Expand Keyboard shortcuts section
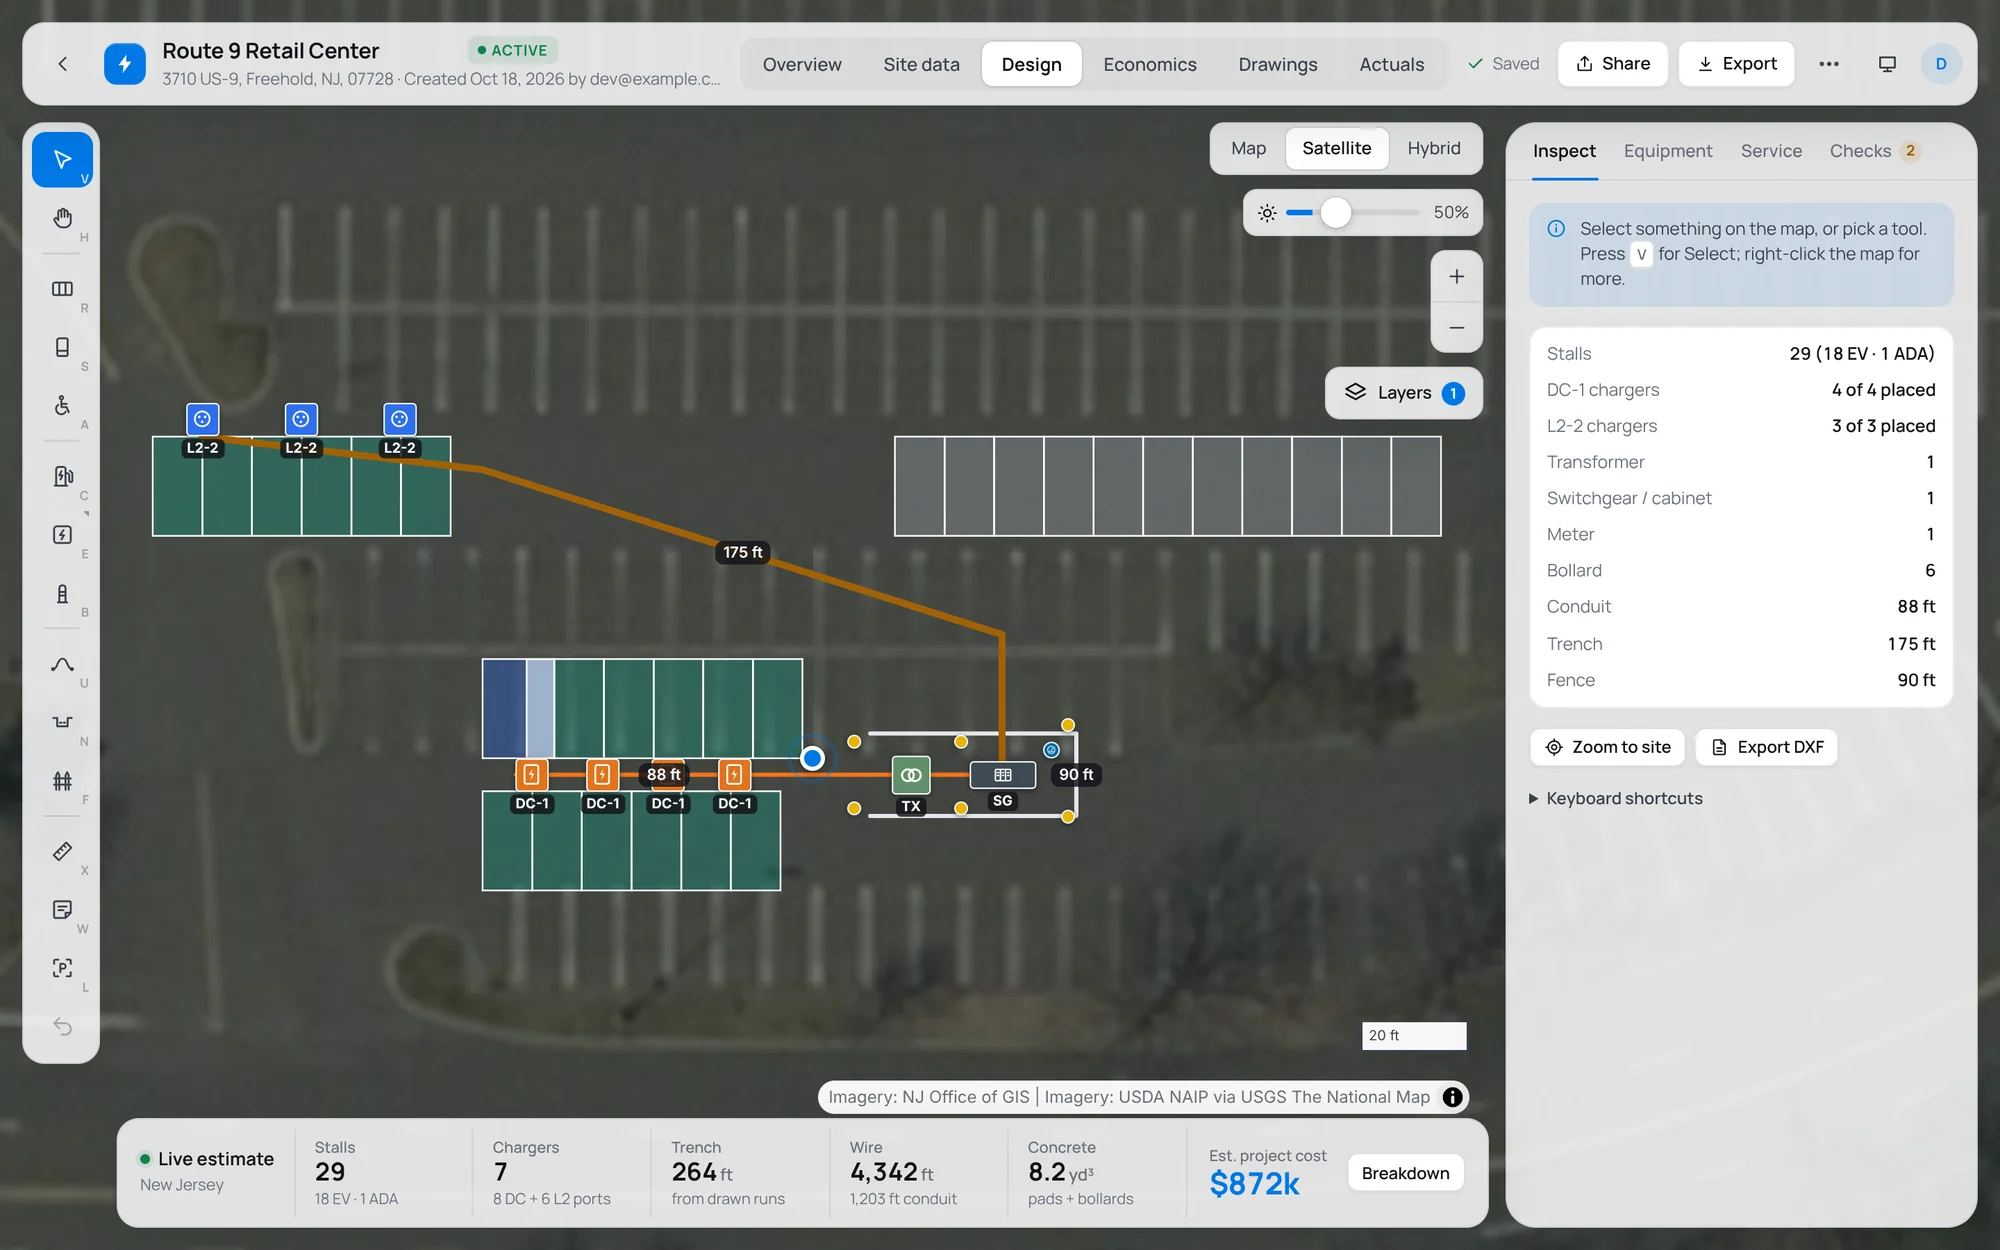Image resolution: width=2000 pixels, height=1250 pixels. 1616,798
